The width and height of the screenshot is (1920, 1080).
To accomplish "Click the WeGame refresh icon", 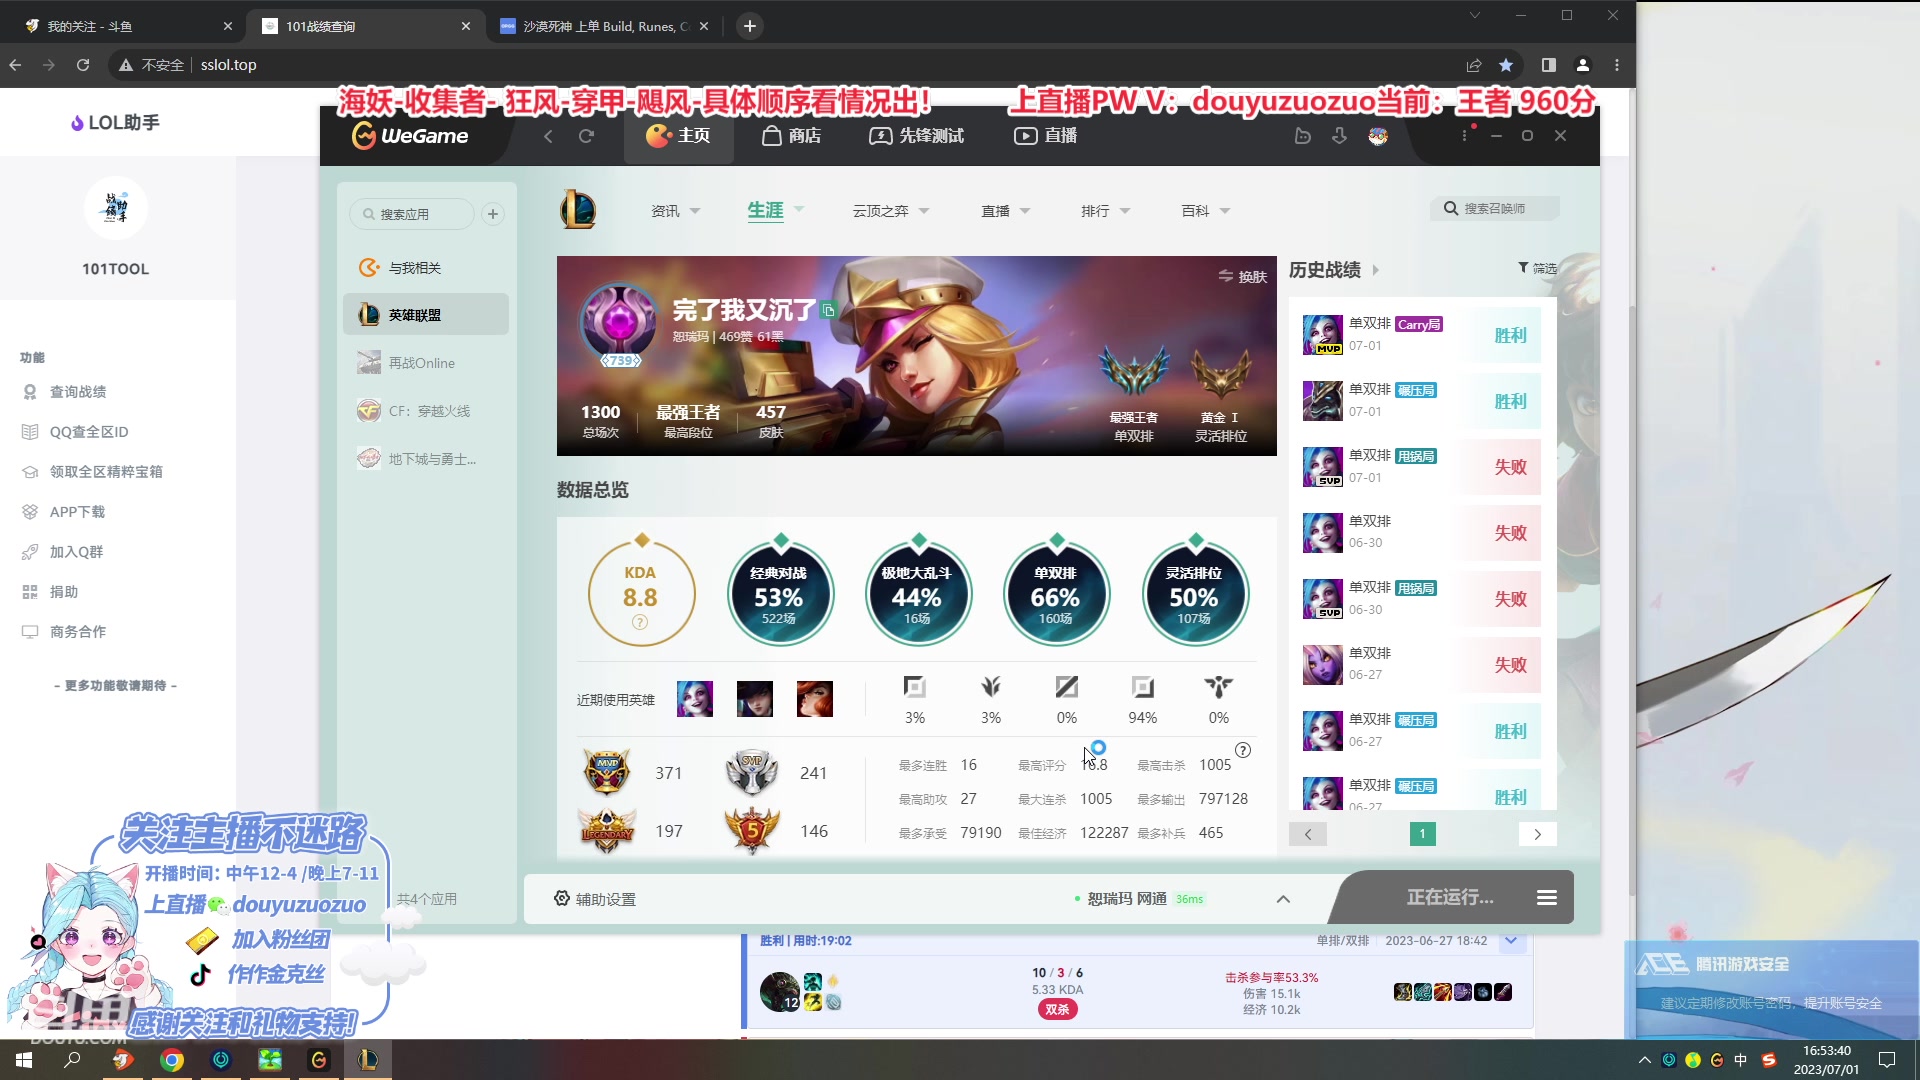I will coord(586,136).
